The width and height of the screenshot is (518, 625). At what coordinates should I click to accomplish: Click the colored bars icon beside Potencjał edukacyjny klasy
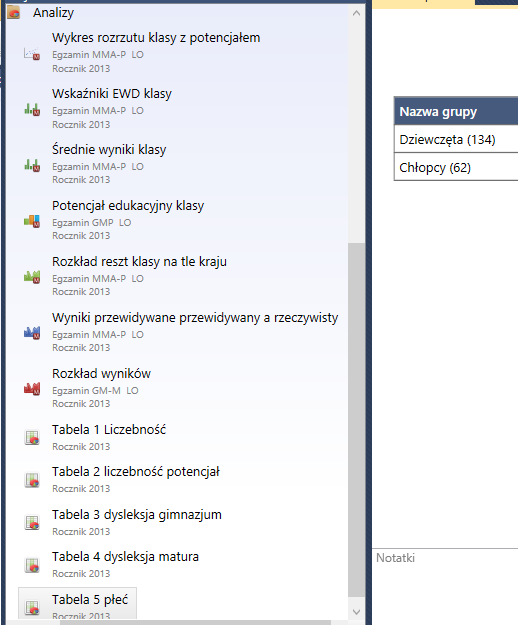click(32, 221)
